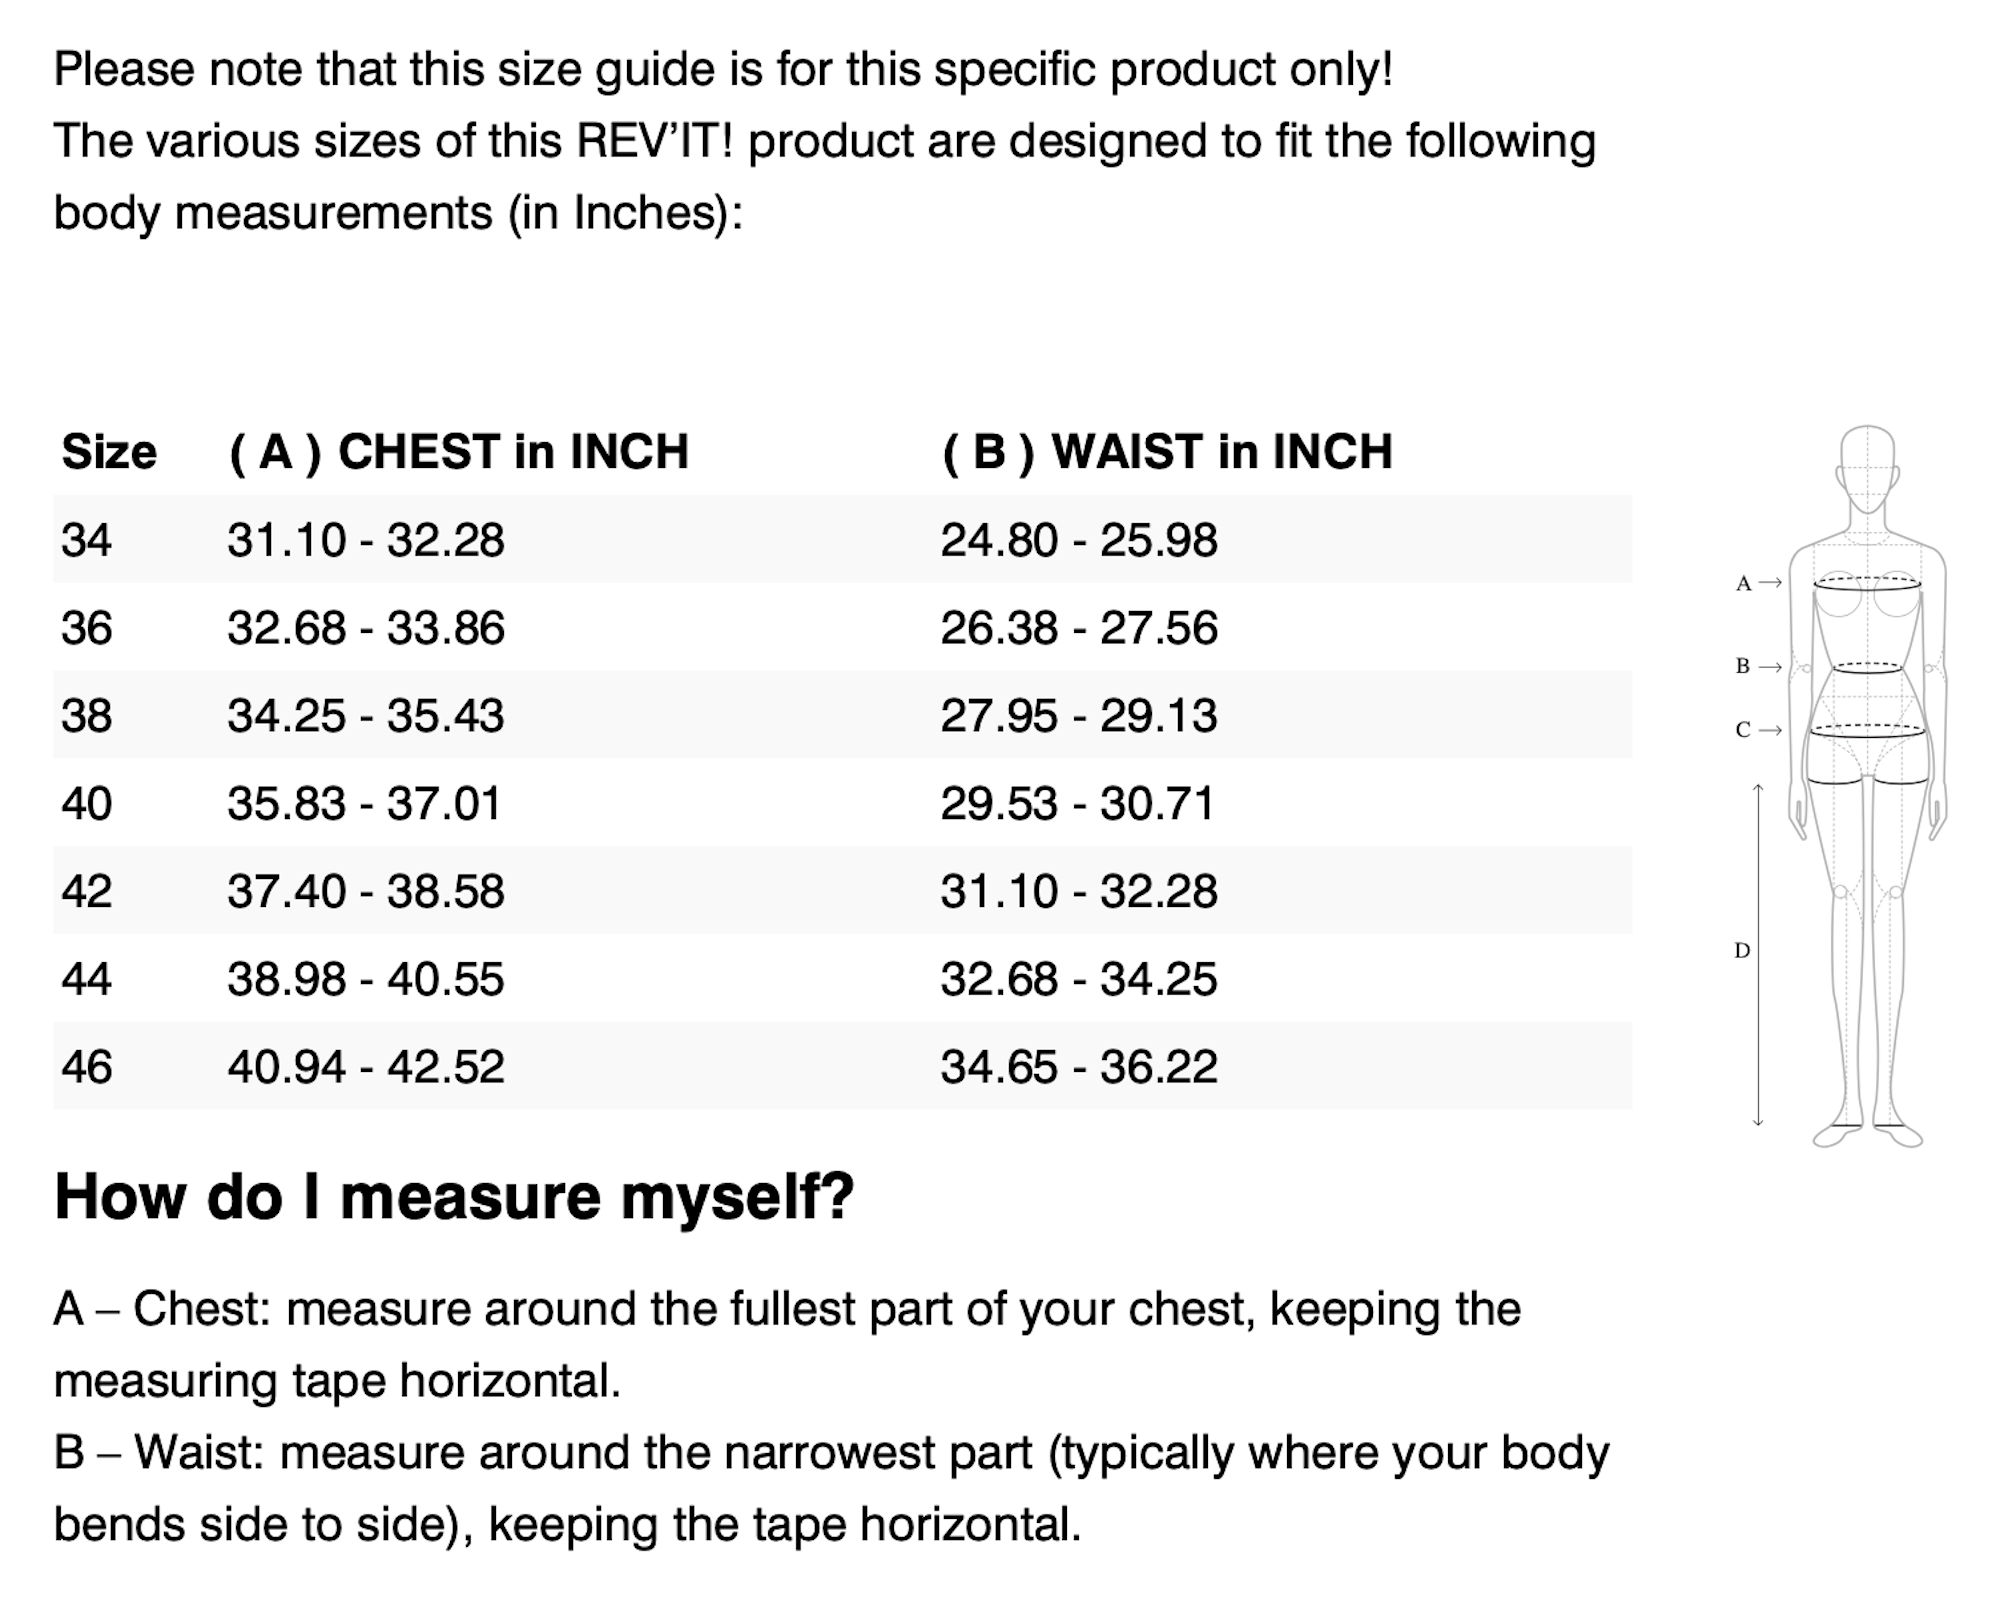Click the Size column header

(x=109, y=452)
